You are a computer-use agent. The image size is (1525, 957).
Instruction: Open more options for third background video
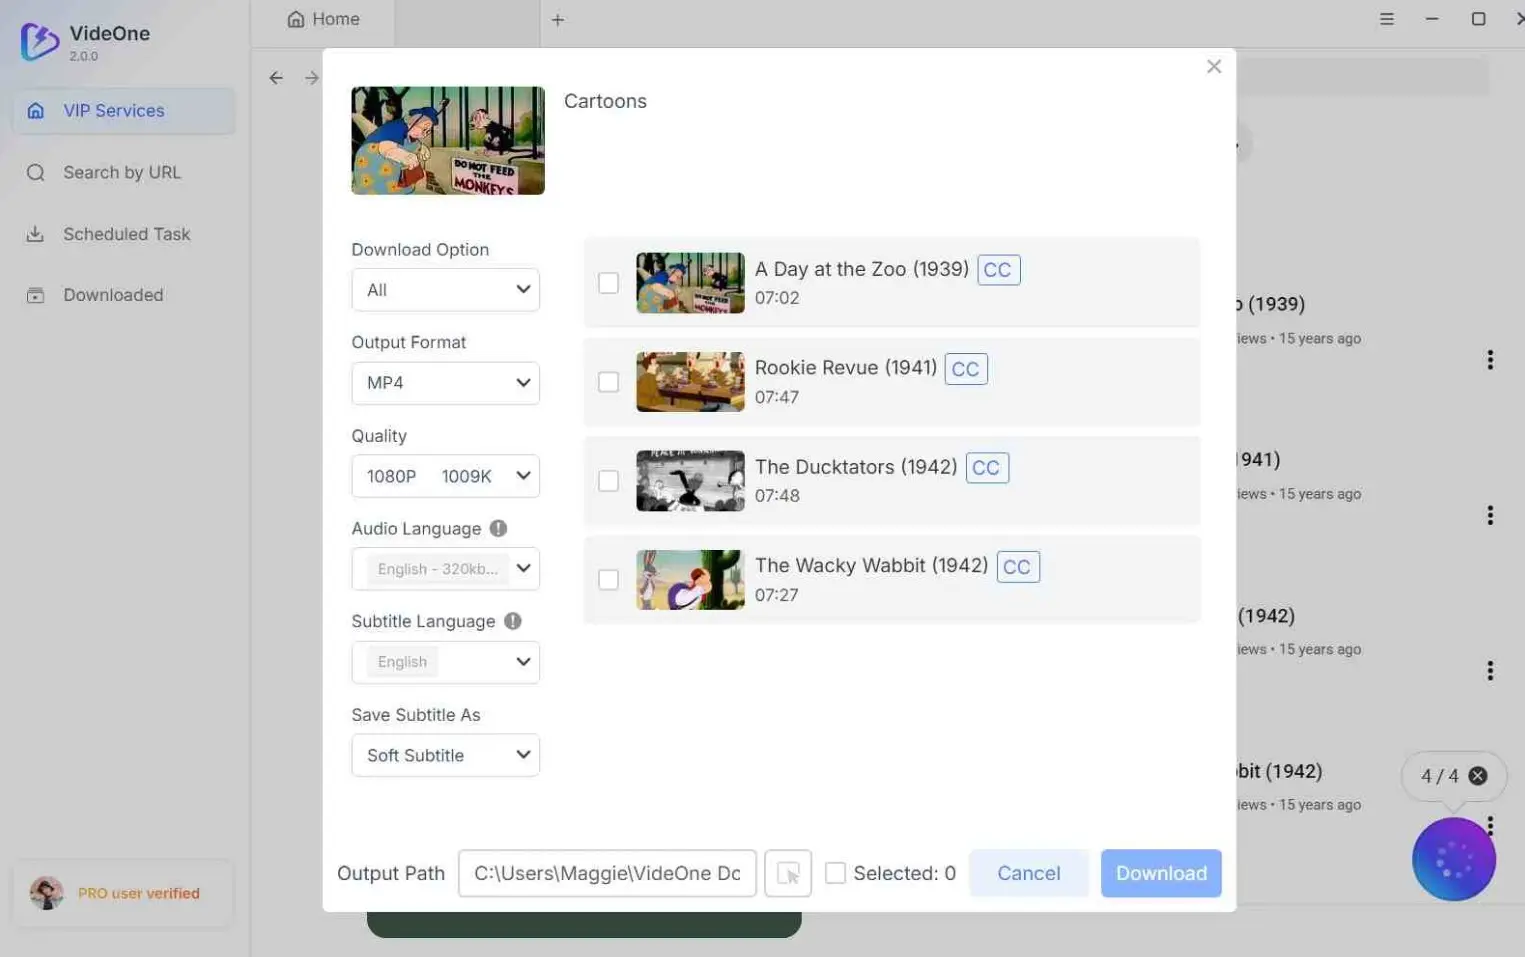1490,671
